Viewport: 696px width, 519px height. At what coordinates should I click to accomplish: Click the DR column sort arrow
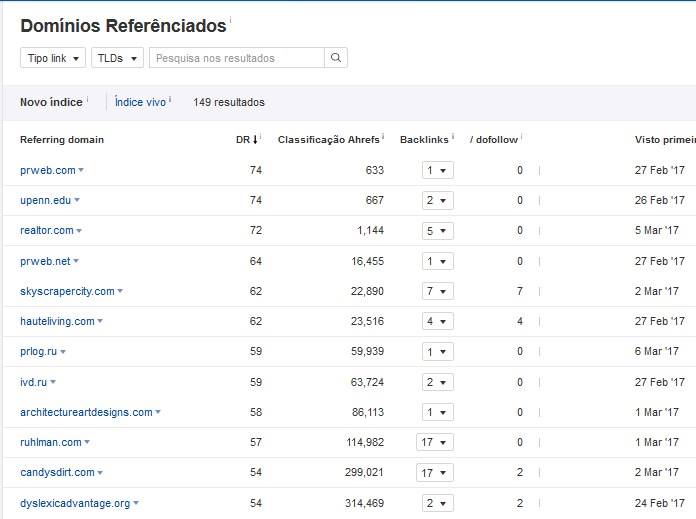(x=256, y=140)
